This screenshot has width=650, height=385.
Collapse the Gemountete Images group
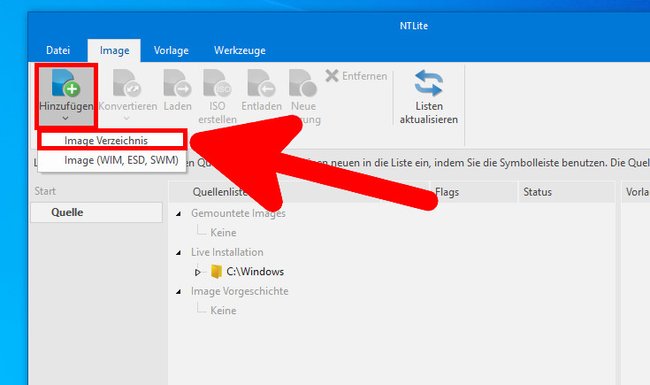[x=179, y=214]
